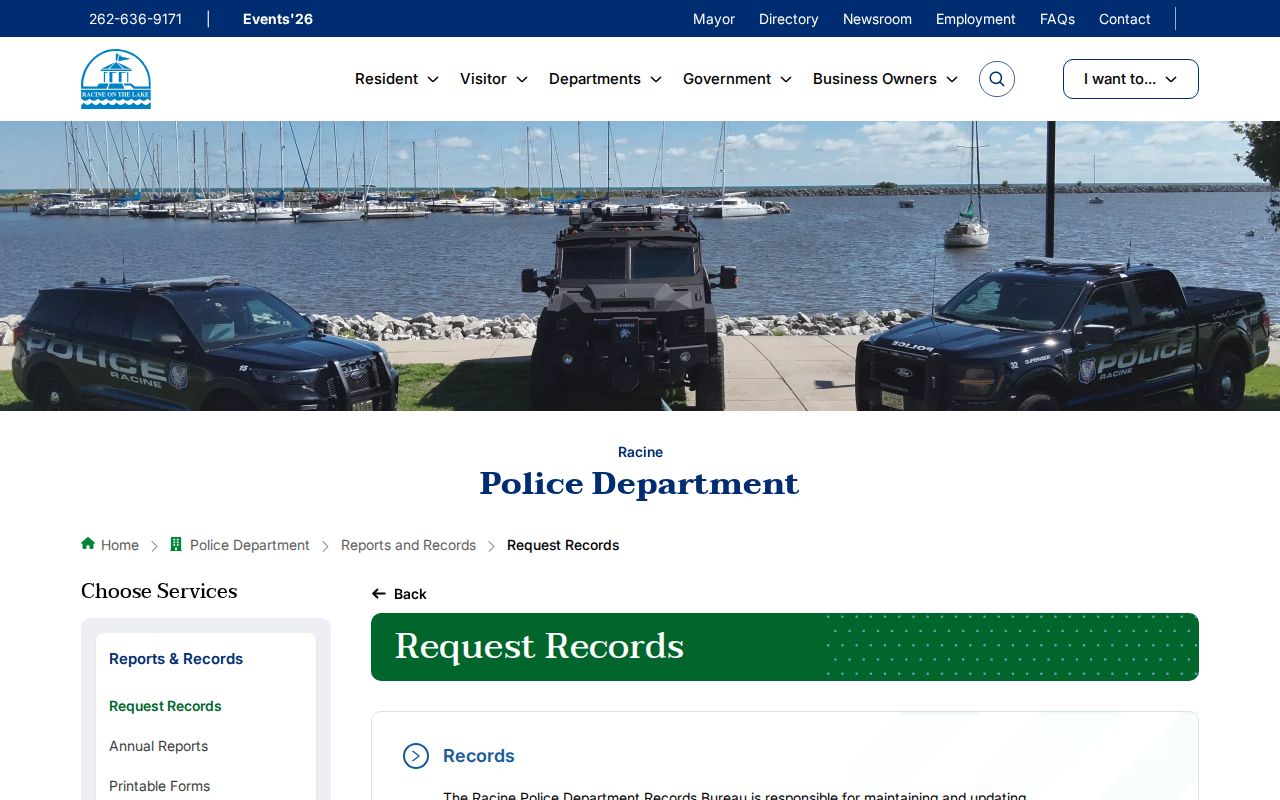The image size is (1280, 800).
Task: Expand the Visitor menu
Action: click(x=494, y=79)
